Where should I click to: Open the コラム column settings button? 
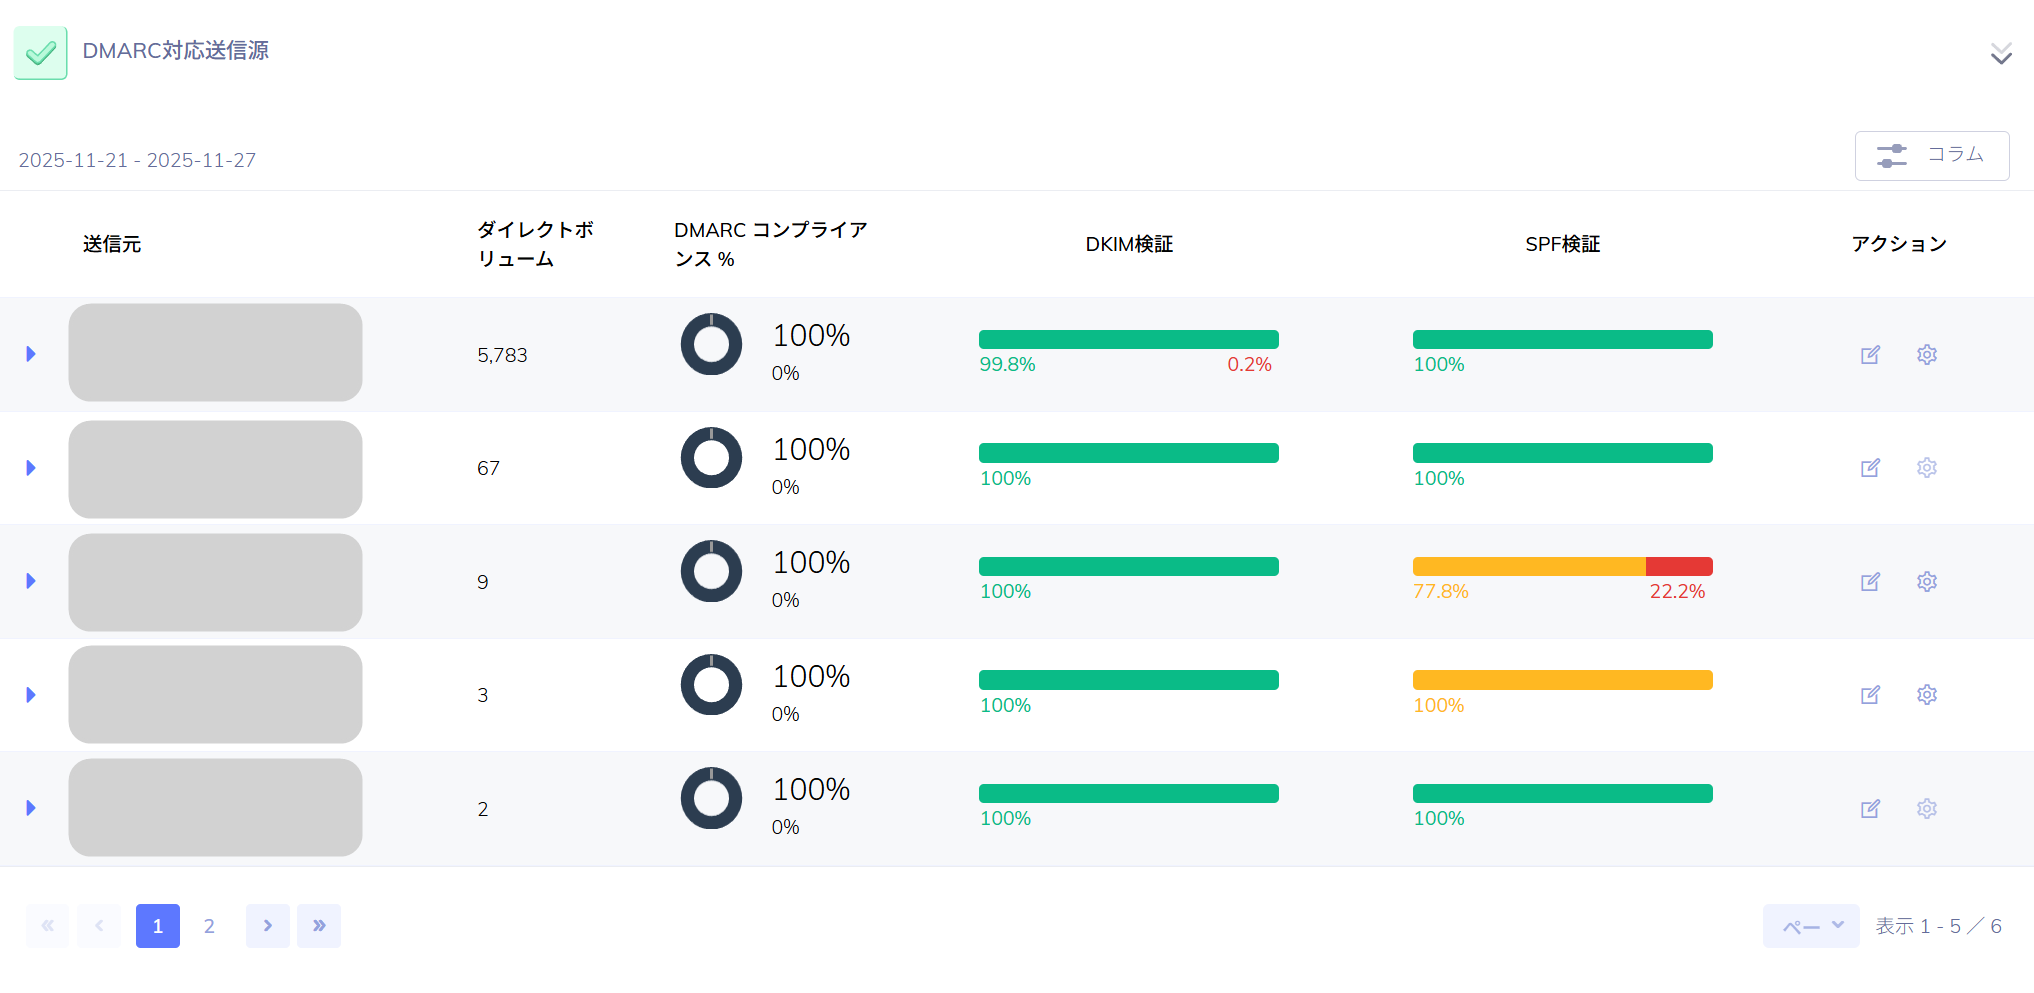tap(1931, 156)
